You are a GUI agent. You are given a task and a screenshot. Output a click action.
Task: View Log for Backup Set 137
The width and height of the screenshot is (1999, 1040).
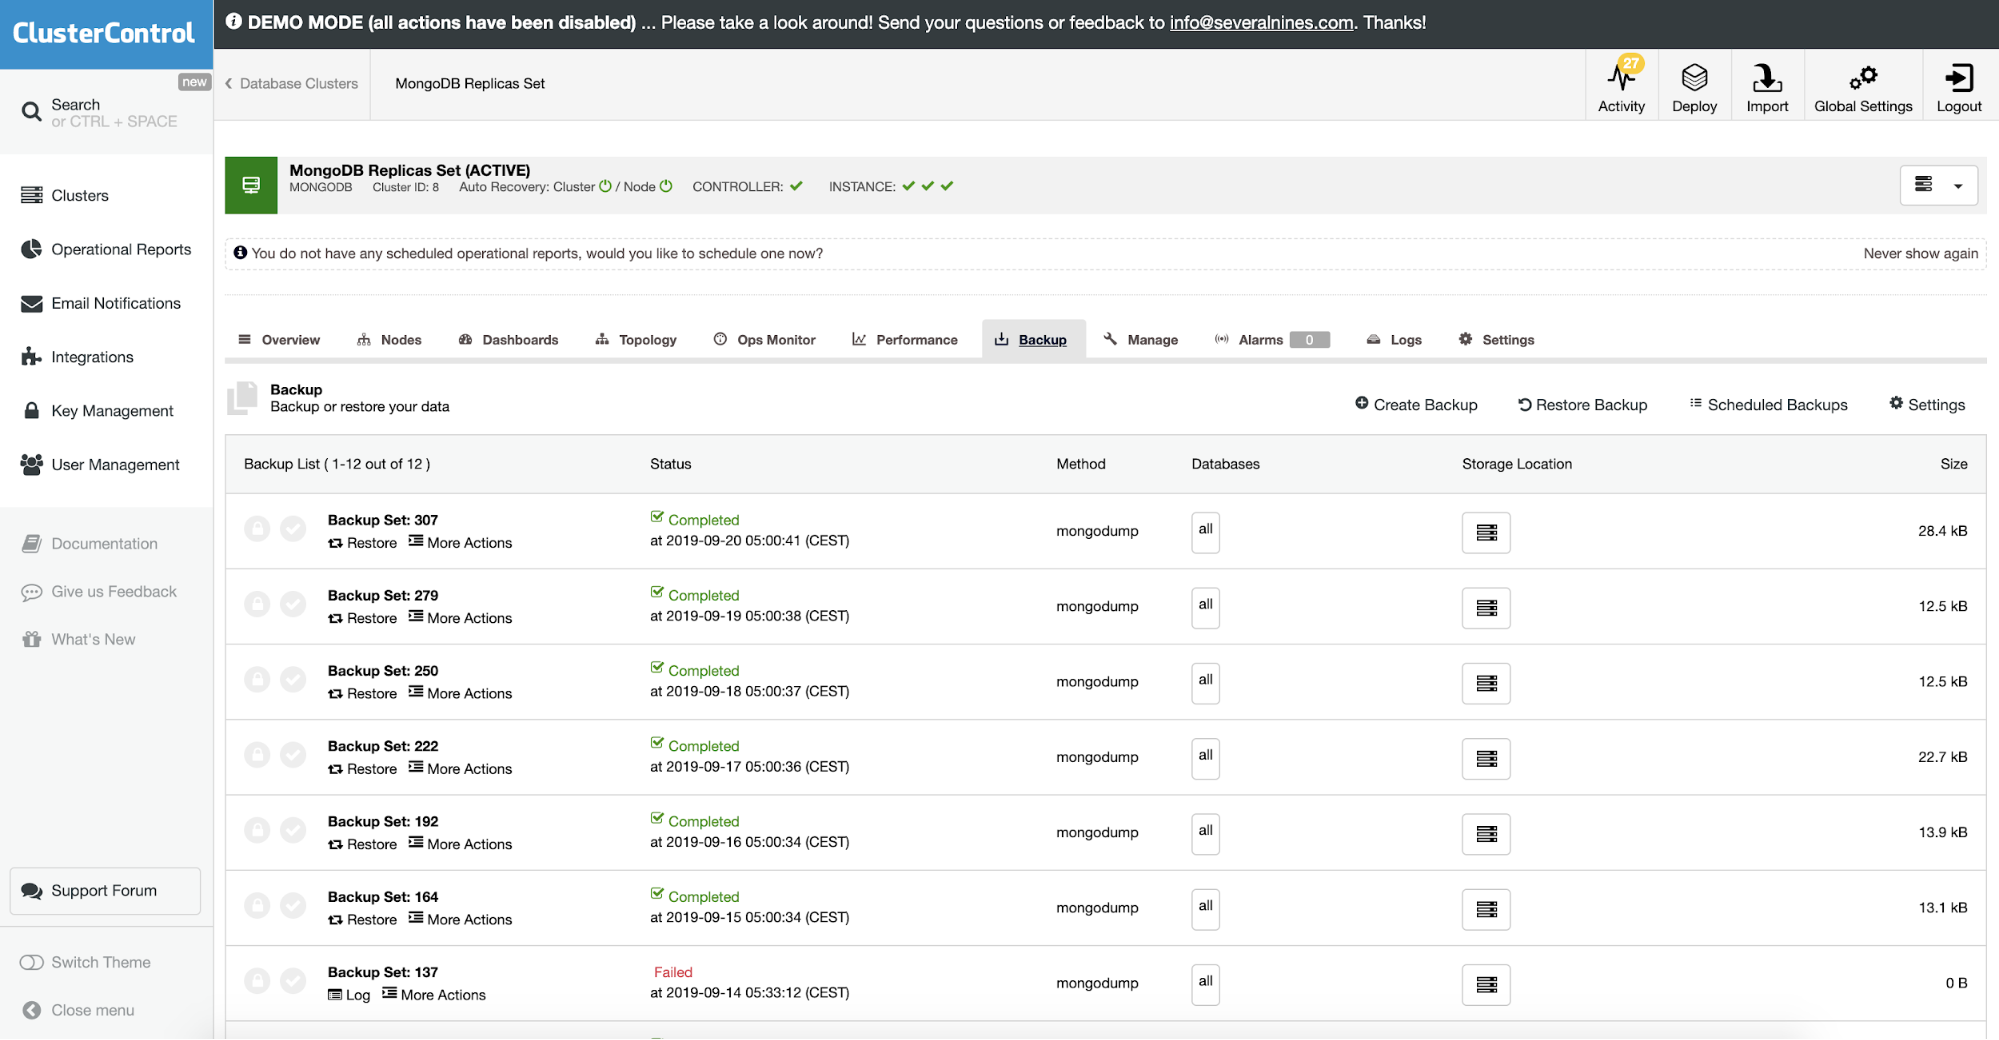[349, 995]
